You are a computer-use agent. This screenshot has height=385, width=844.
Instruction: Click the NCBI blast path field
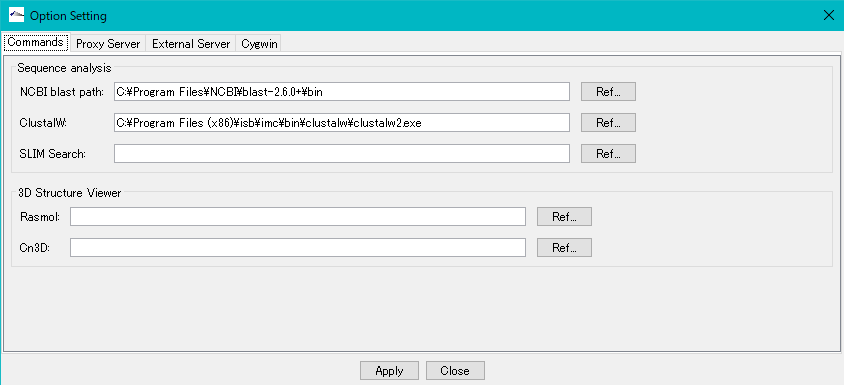coord(342,92)
